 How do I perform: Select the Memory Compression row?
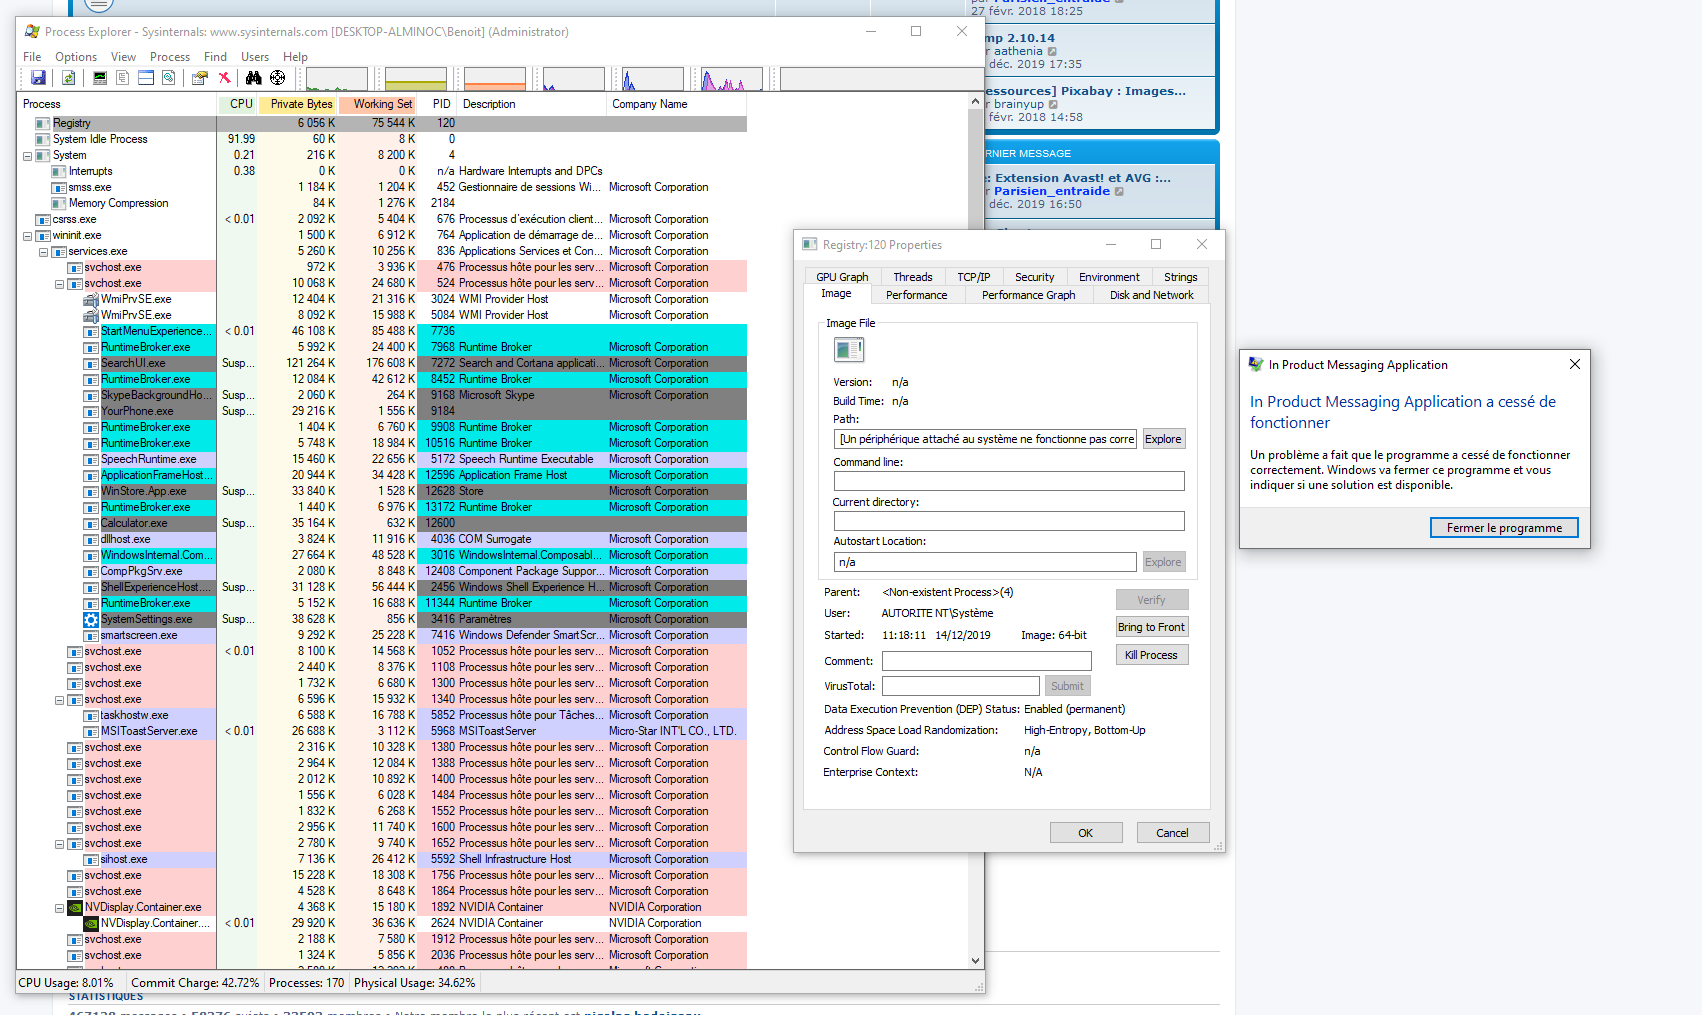(x=381, y=203)
